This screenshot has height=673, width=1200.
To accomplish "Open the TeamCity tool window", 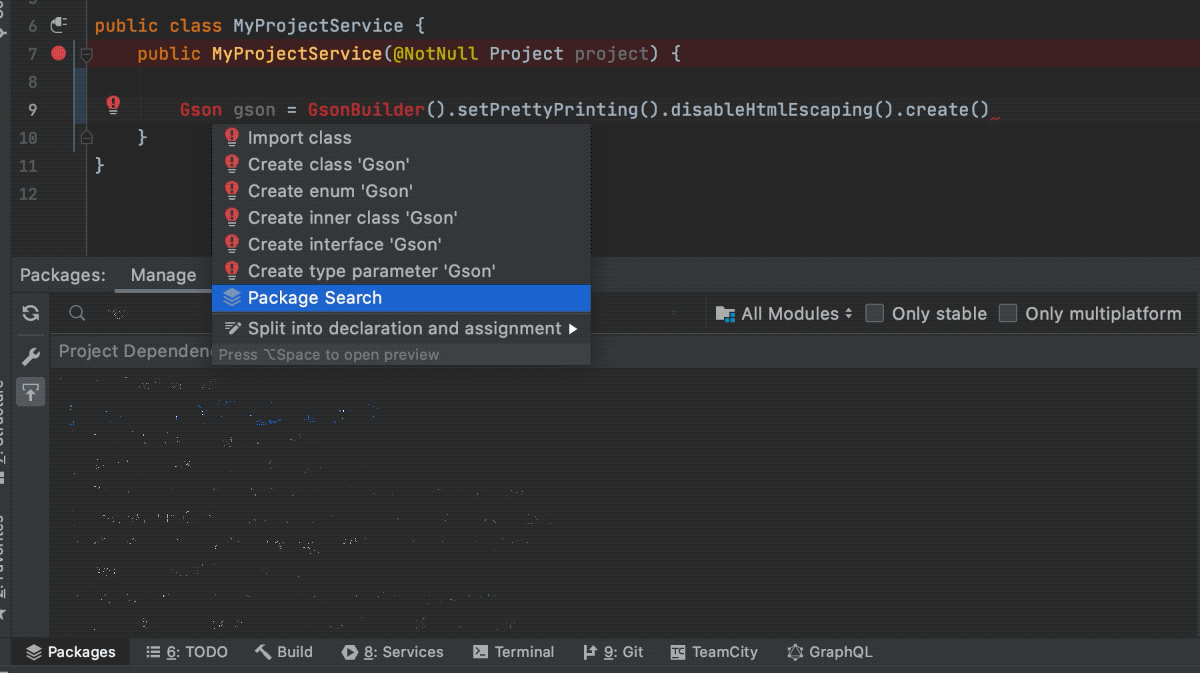I will click(714, 652).
